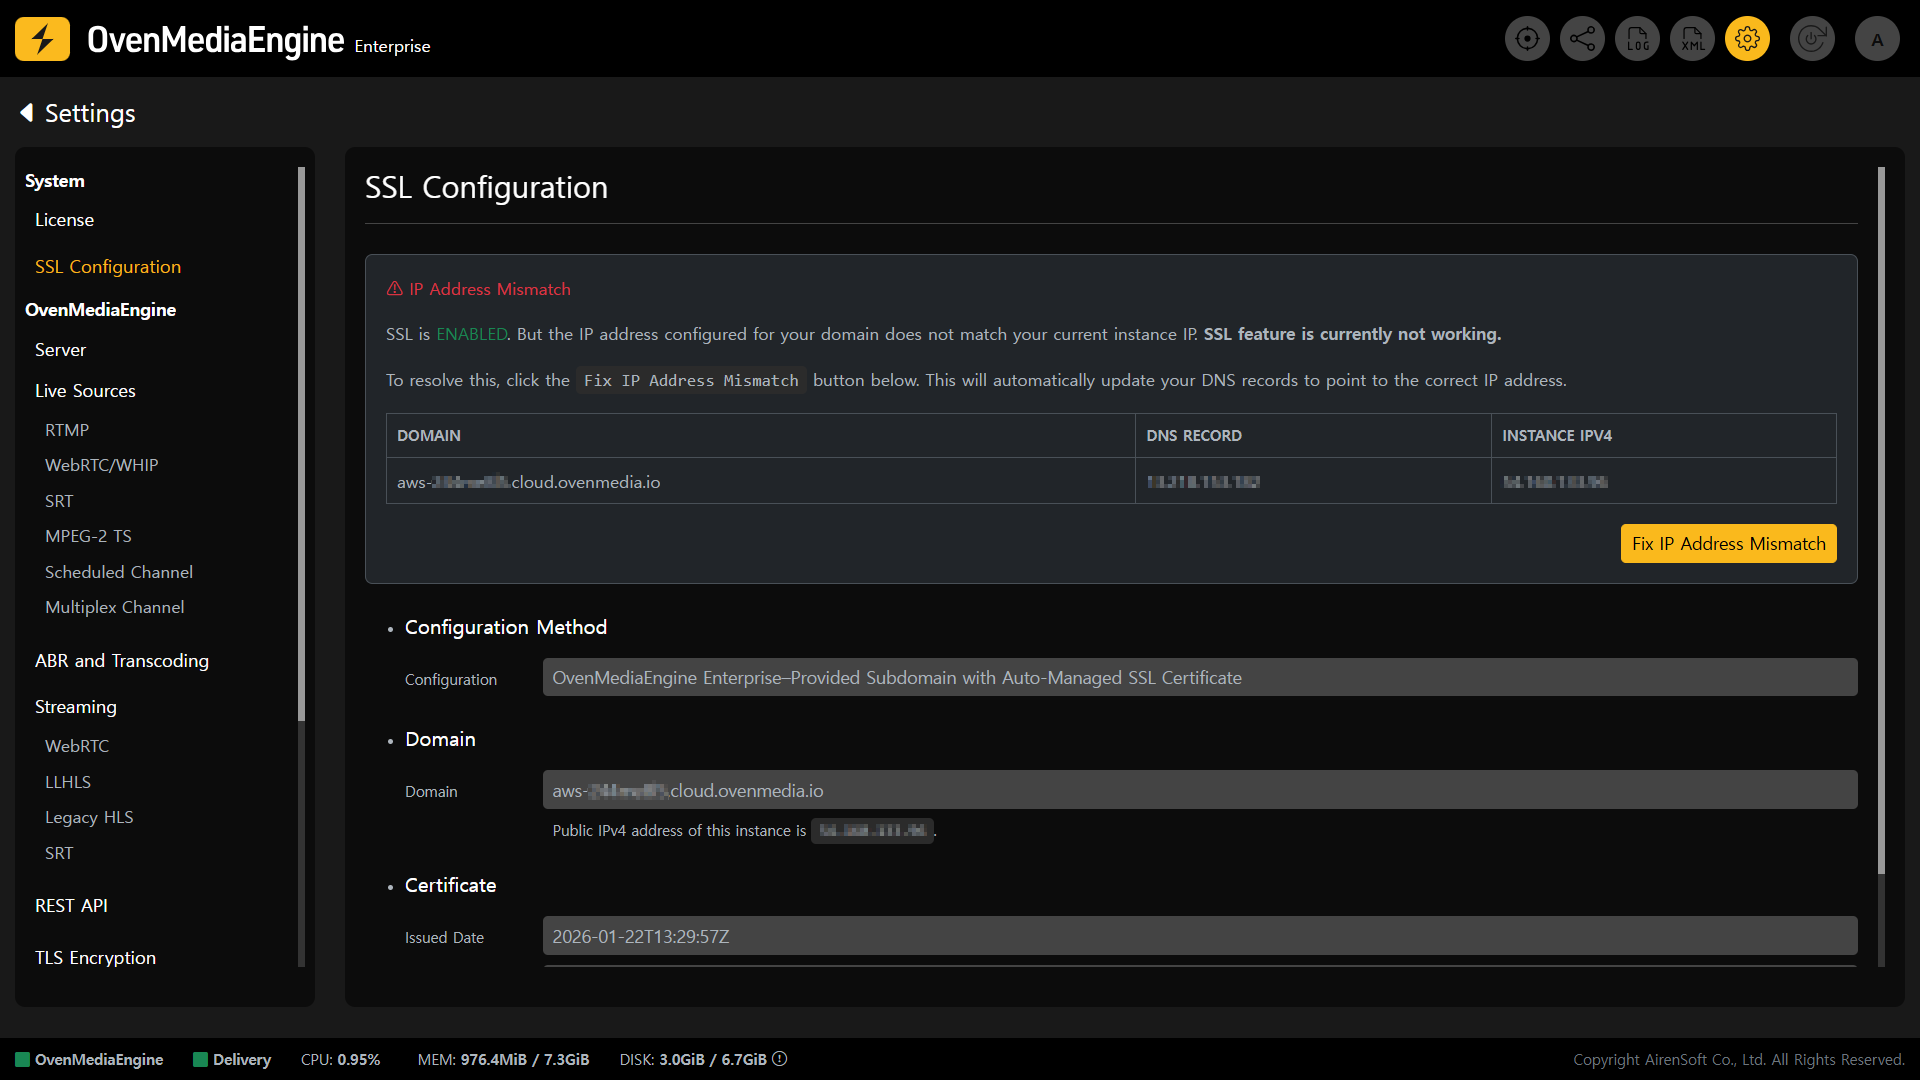Image resolution: width=1920 pixels, height=1080 pixels.
Task: Click the yellow settings gear icon
Action: (x=1747, y=39)
